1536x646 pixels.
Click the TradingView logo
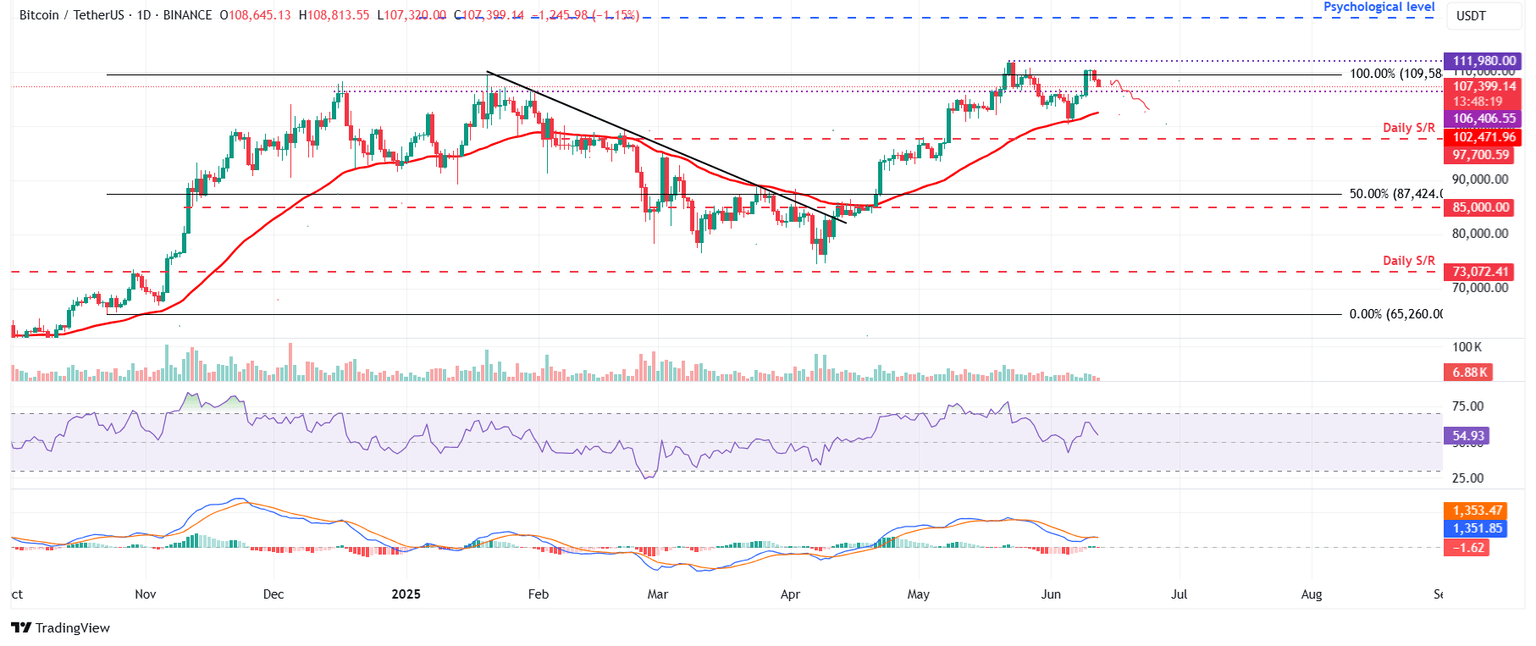[x=60, y=628]
